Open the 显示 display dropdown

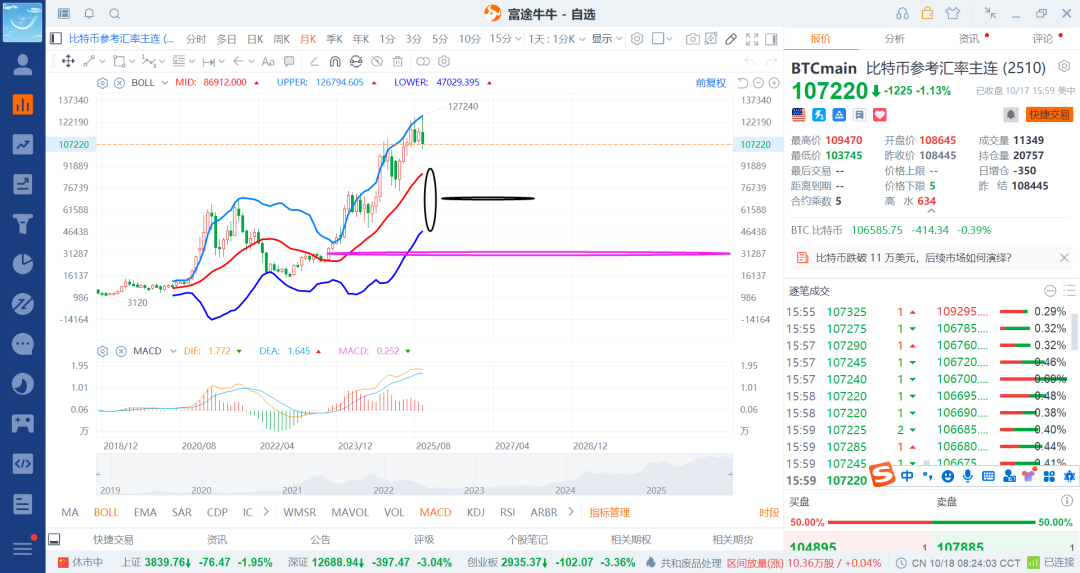[x=607, y=39]
